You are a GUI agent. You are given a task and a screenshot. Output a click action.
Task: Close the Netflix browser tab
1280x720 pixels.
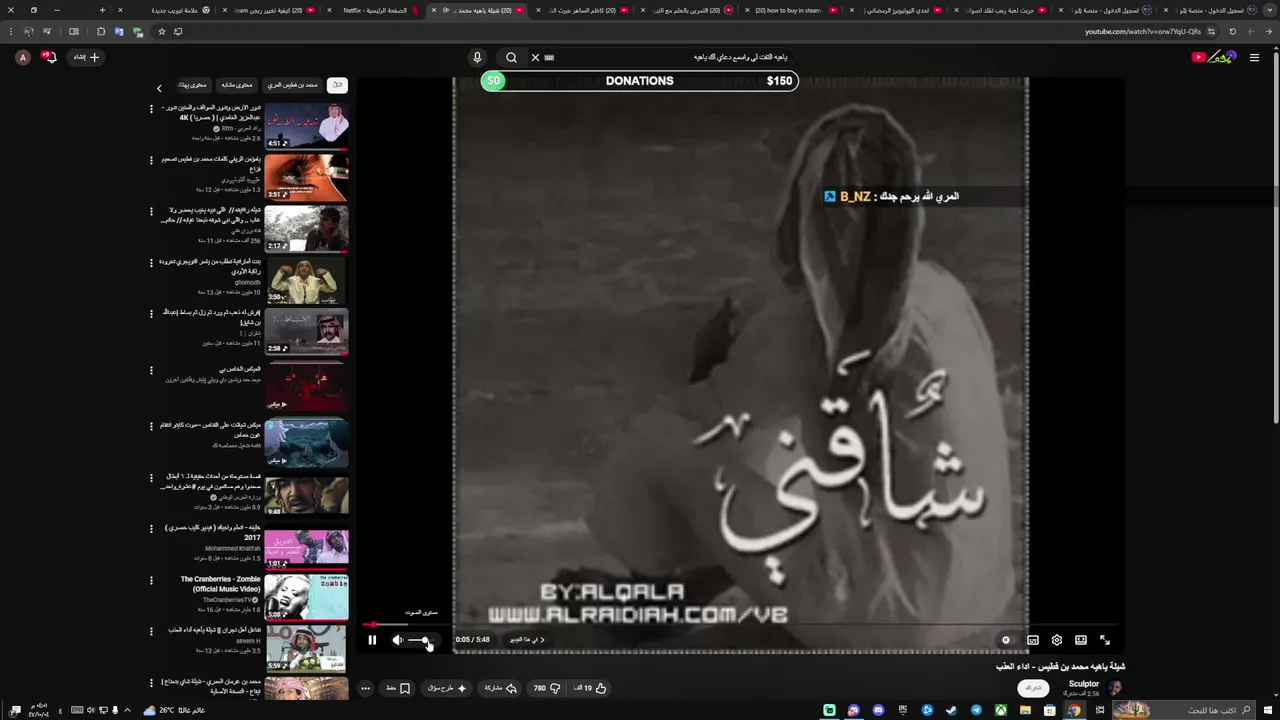(331, 10)
